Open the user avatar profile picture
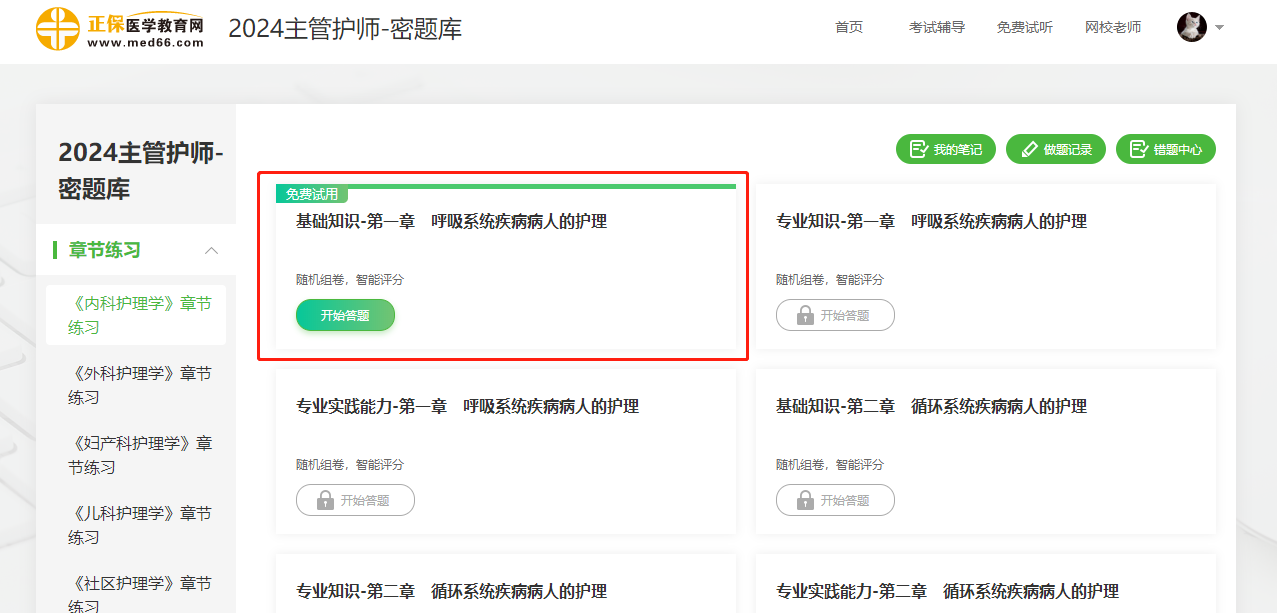1277x613 pixels. pos(1191,27)
